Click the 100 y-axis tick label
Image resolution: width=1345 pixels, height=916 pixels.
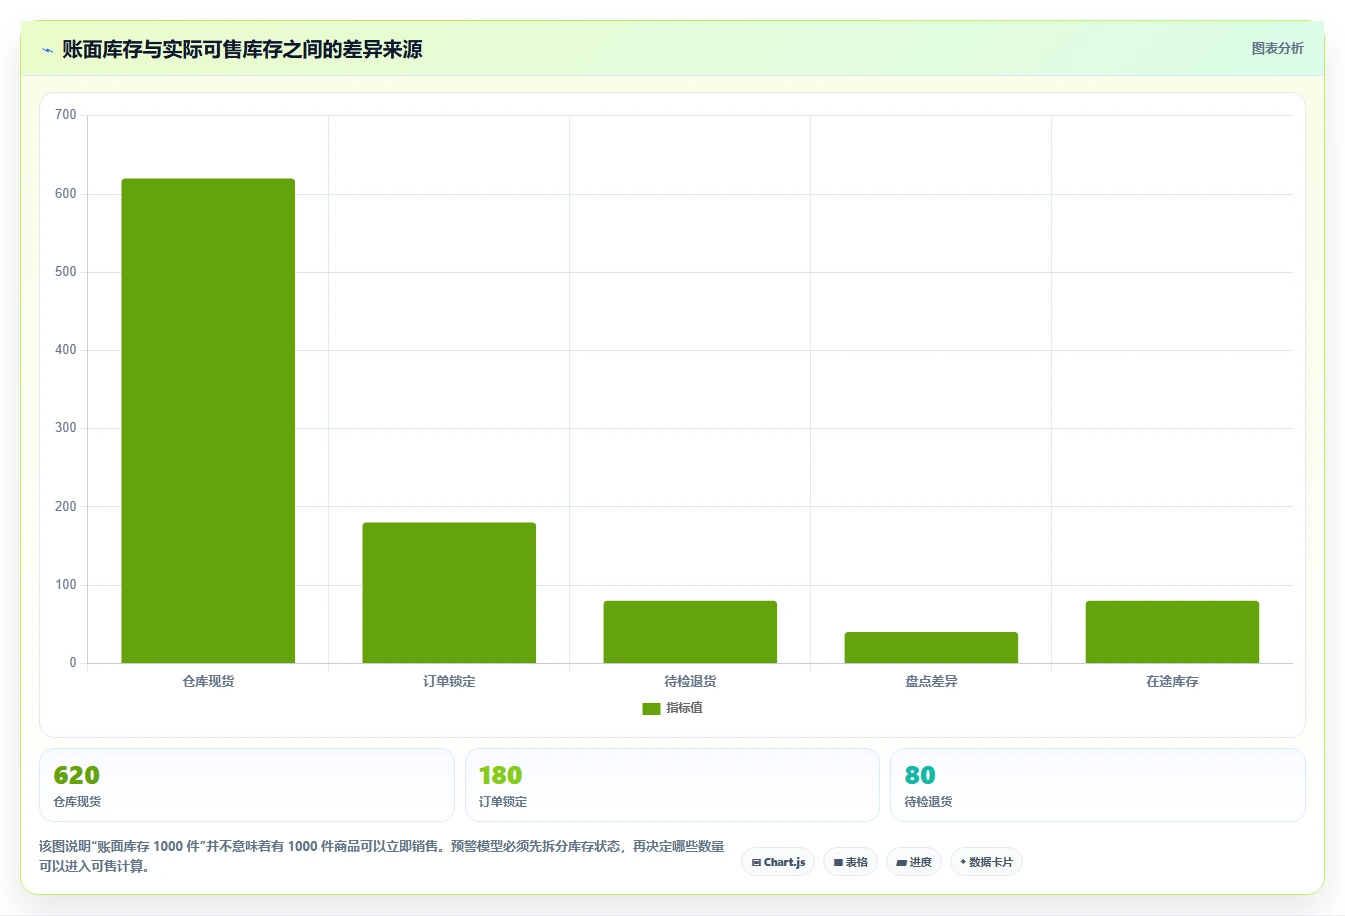tap(66, 585)
